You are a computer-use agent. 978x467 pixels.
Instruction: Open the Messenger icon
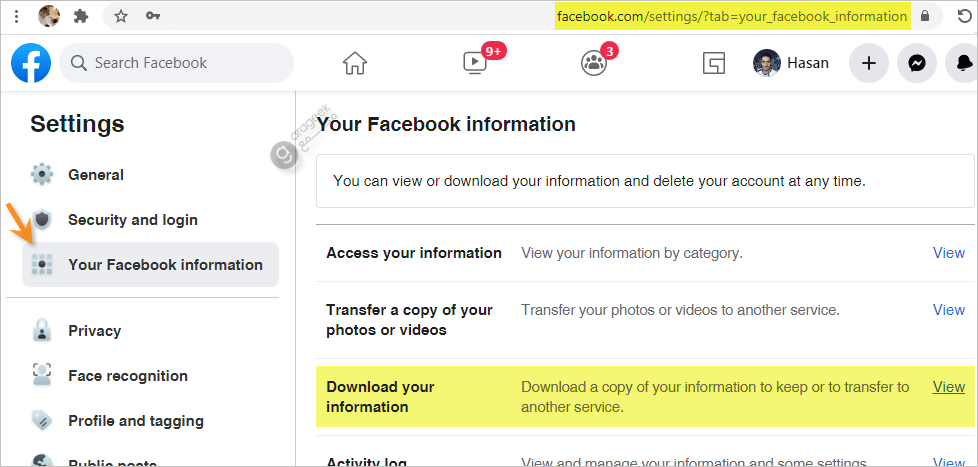pyautogui.click(x=917, y=63)
